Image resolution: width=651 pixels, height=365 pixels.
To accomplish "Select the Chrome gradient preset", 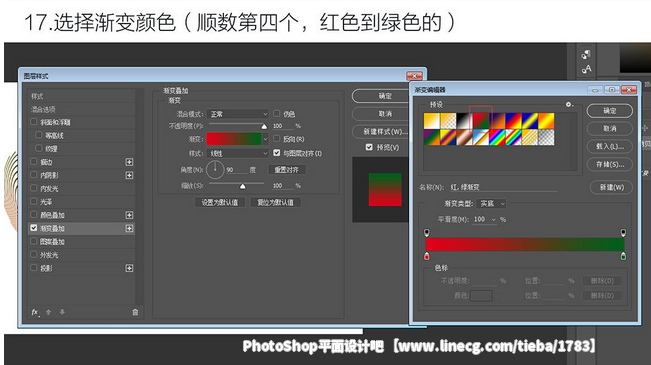I will (x=481, y=137).
